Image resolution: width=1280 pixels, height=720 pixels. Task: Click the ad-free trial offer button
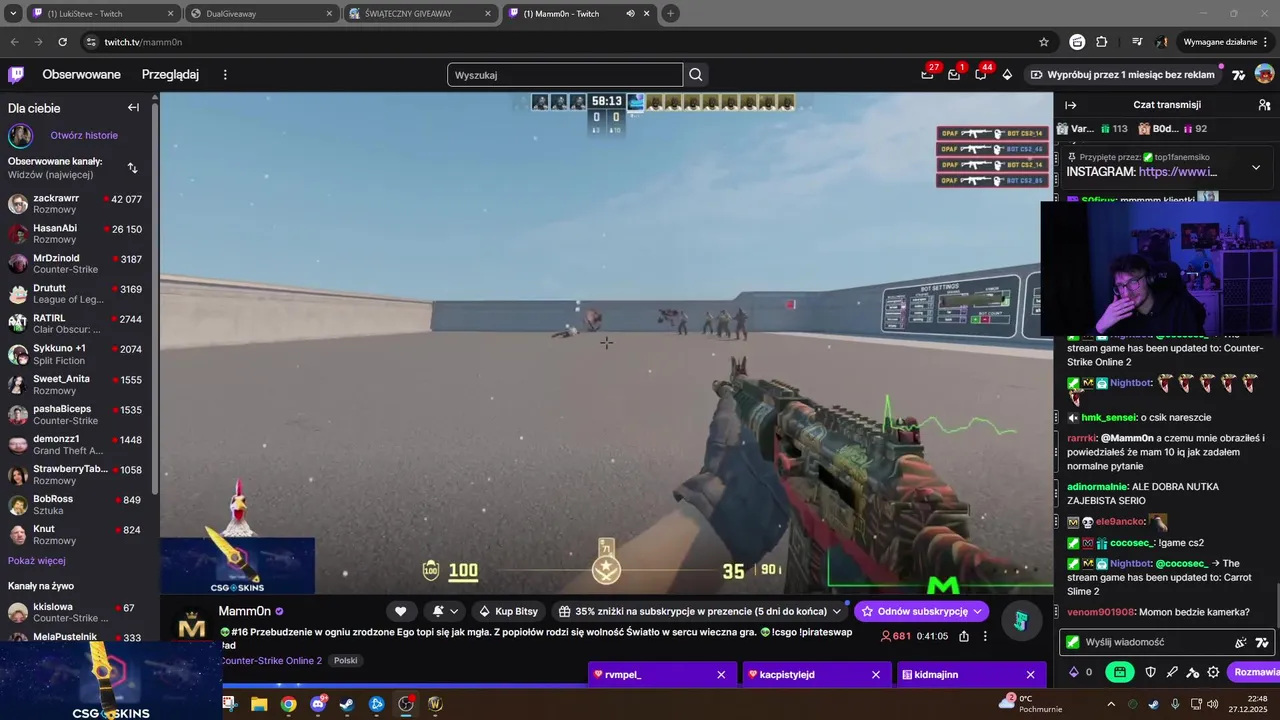pos(1123,75)
